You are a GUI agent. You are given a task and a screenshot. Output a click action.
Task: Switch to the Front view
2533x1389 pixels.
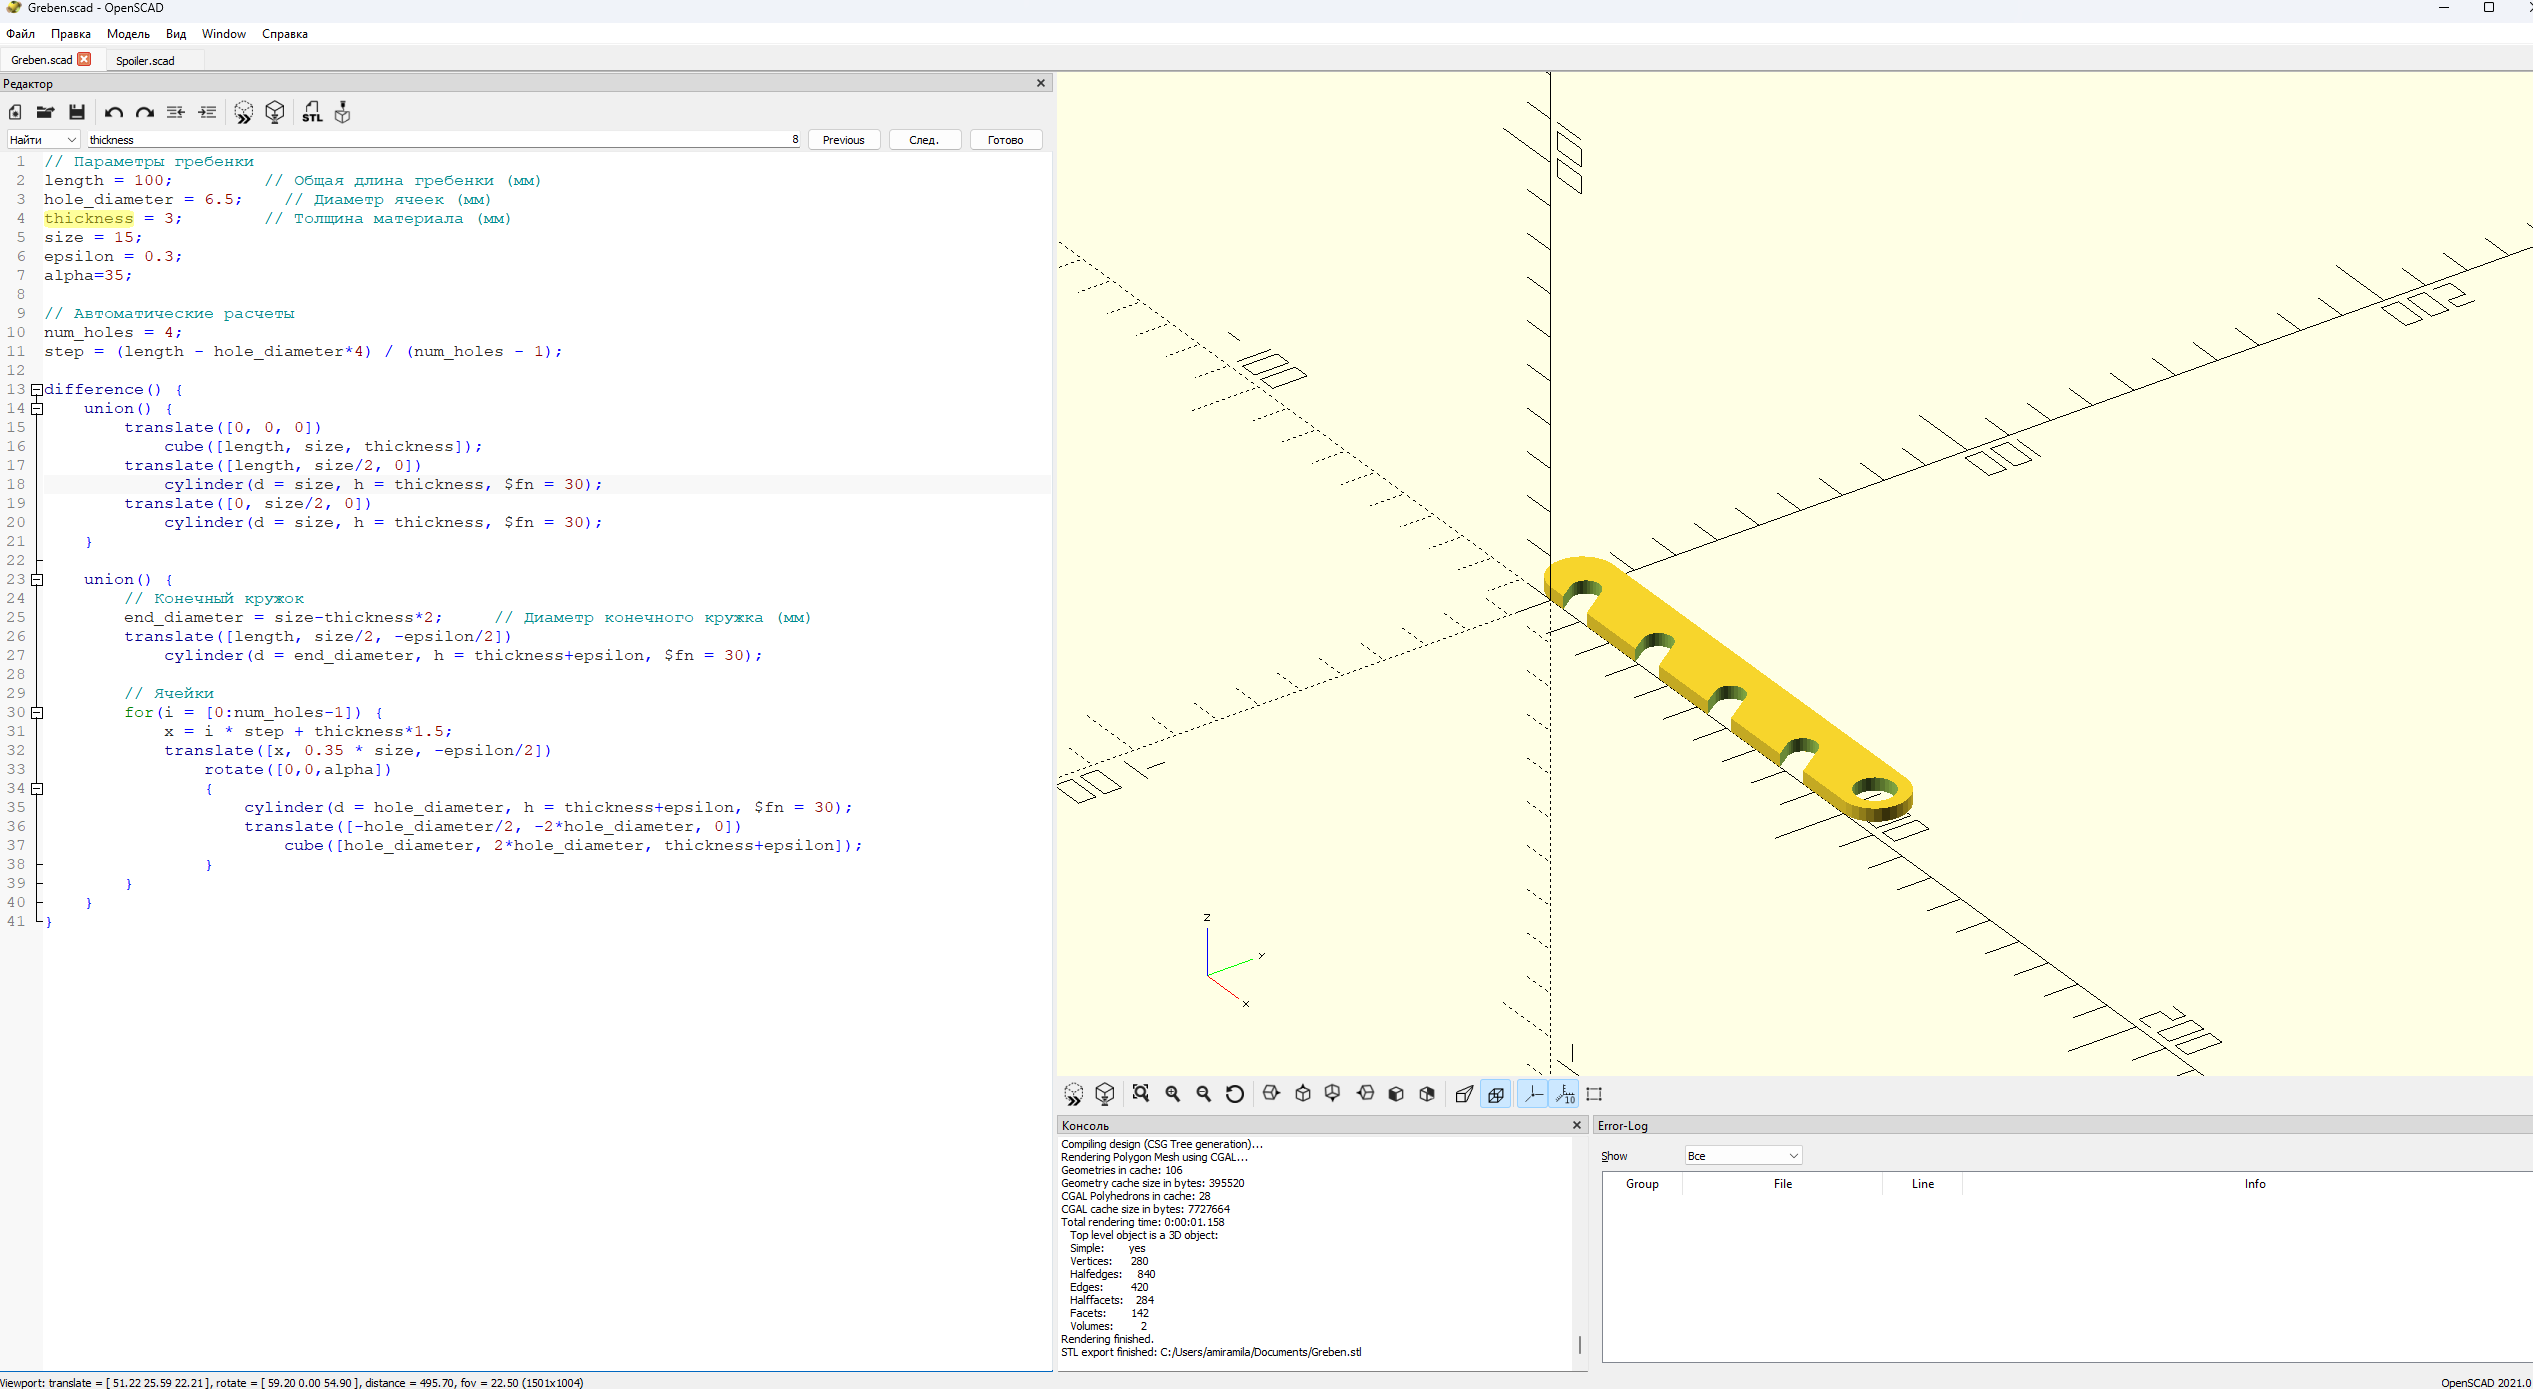(1396, 1094)
